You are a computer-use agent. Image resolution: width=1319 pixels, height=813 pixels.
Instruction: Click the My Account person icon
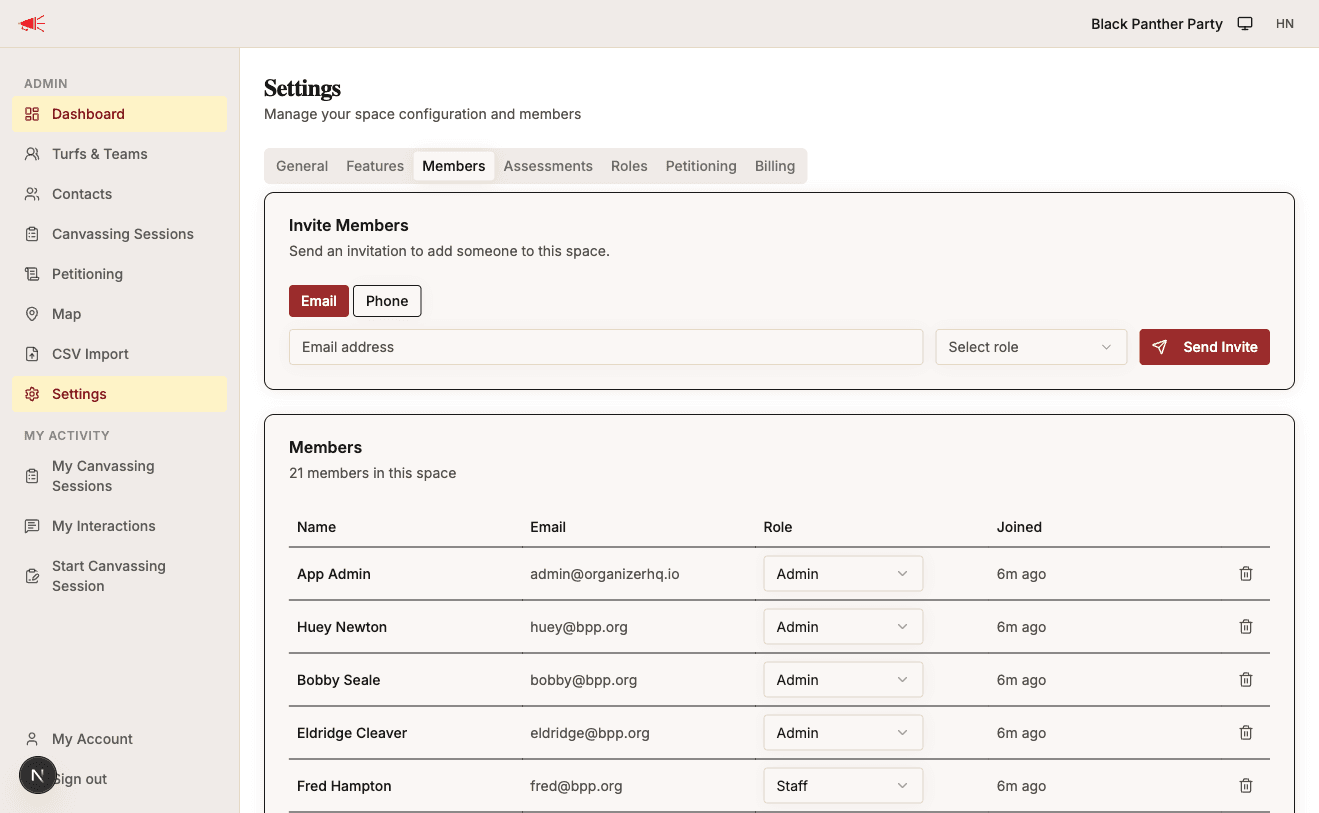coord(32,739)
